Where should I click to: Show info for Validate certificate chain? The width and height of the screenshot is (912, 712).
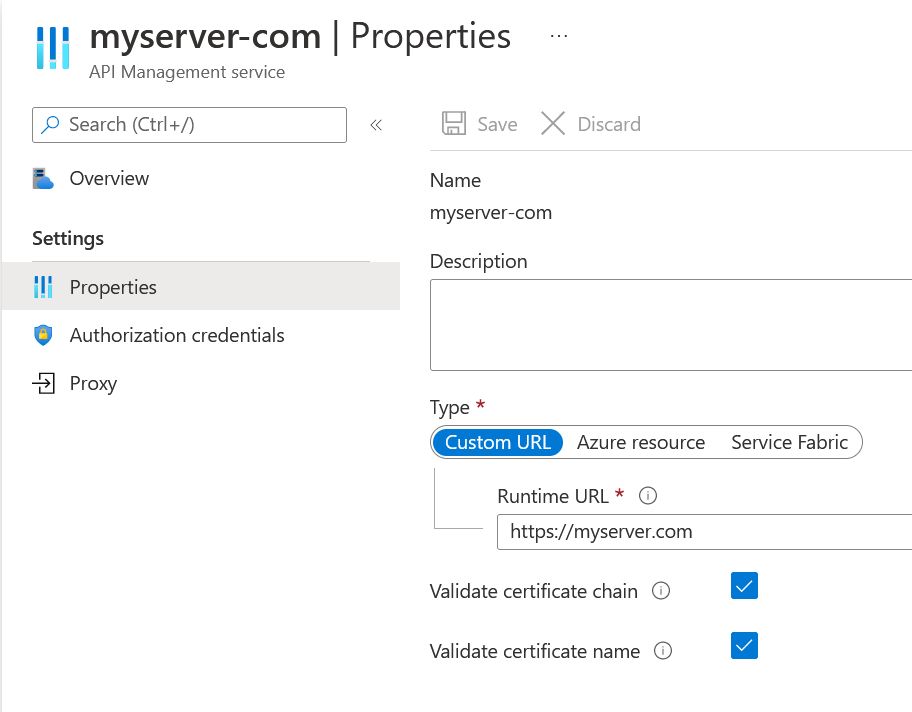pos(661,590)
